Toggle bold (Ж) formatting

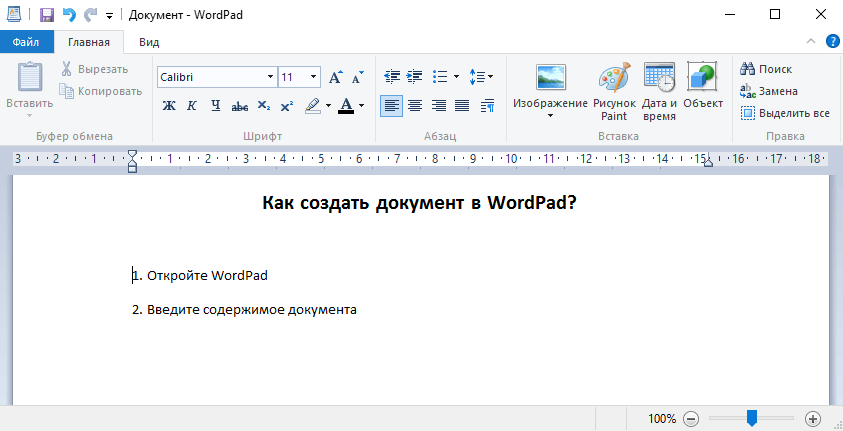click(x=169, y=106)
